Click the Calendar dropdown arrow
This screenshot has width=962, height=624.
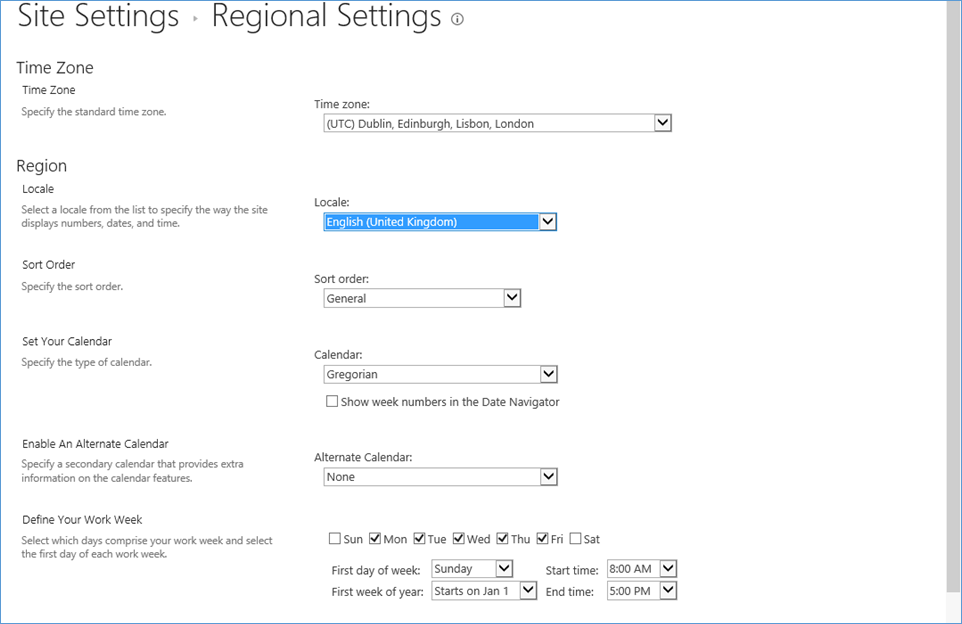click(x=548, y=373)
